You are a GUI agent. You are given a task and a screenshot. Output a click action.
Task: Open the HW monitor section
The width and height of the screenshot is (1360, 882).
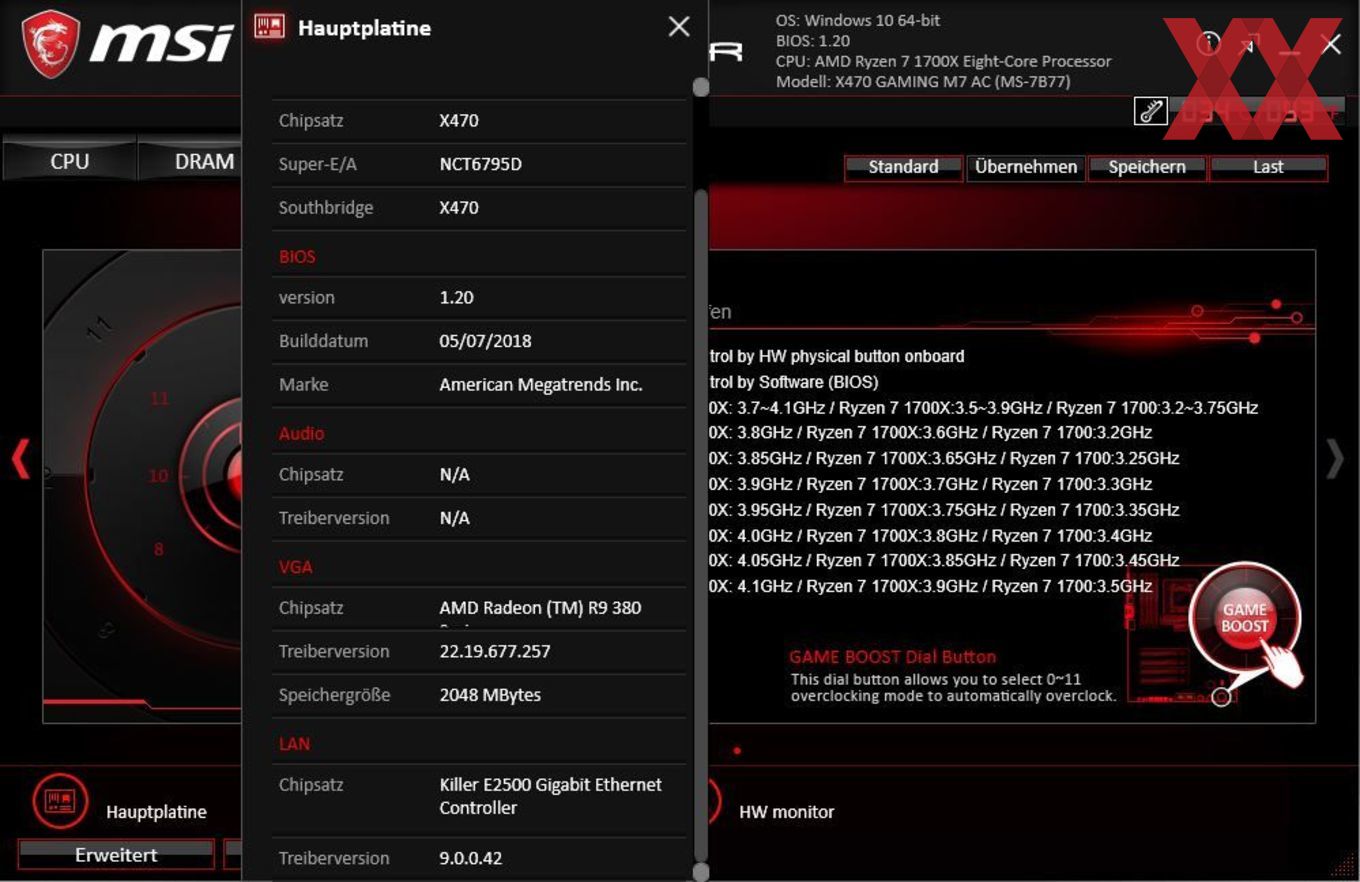(786, 812)
